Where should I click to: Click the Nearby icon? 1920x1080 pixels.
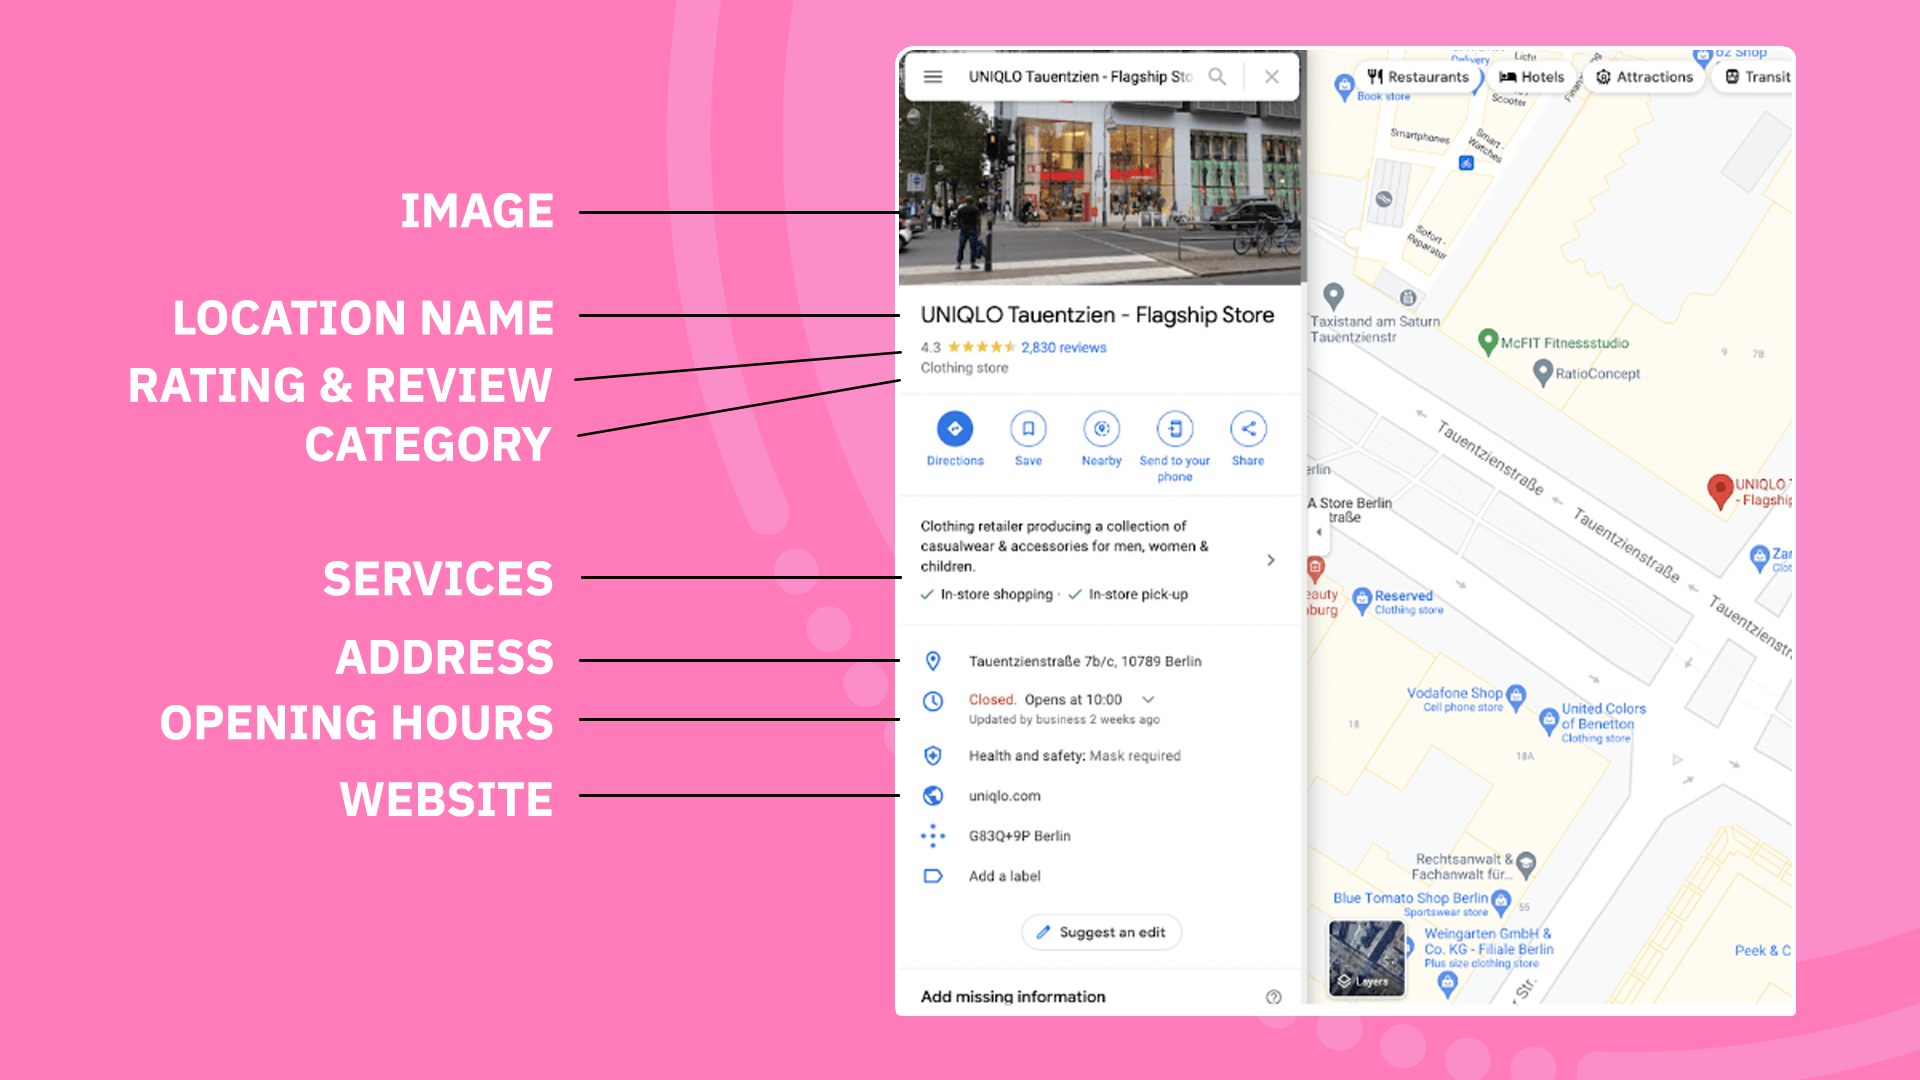point(1101,429)
